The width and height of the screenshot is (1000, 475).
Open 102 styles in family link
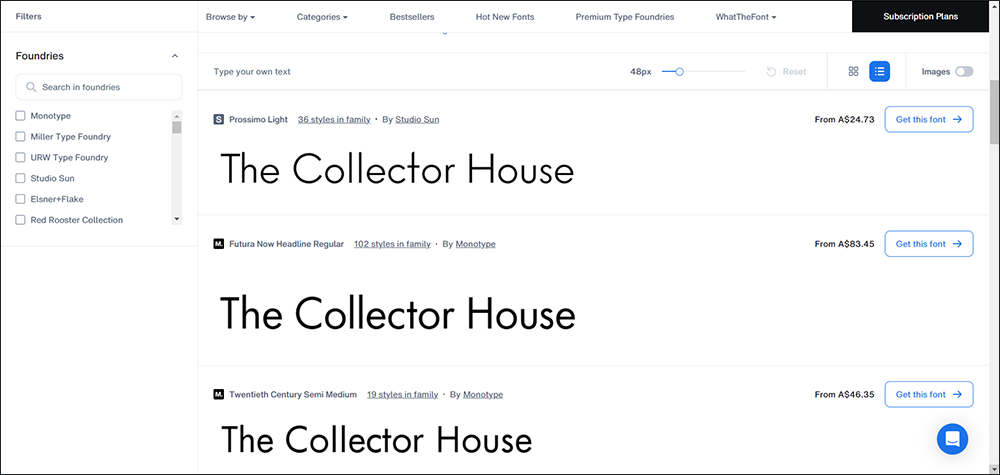392,244
